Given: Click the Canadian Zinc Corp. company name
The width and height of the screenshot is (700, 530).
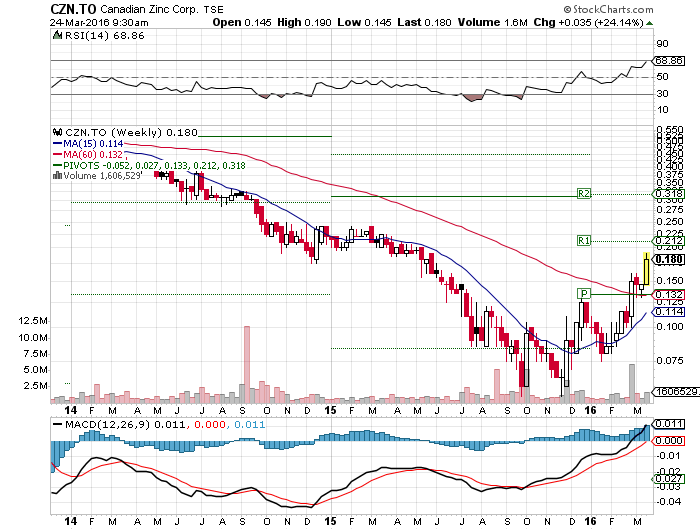Looking at the screenshot, I should (x=150, y=9).
